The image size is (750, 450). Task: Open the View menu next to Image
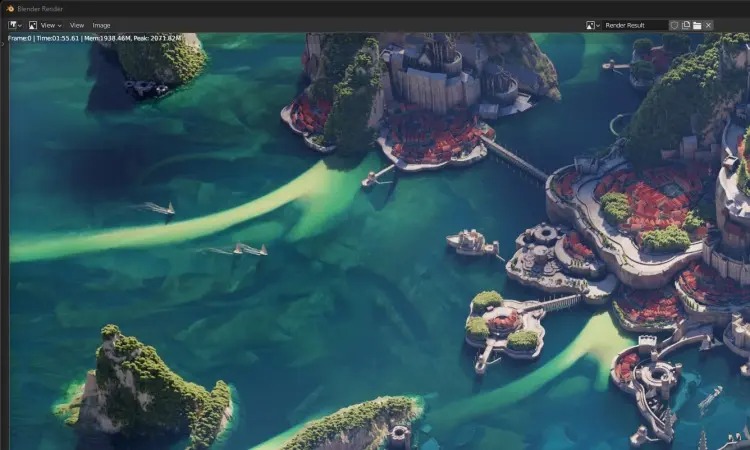77,25
